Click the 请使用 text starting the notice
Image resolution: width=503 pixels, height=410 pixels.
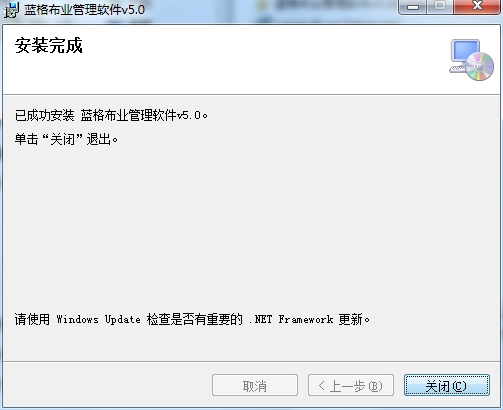point(32,319)
